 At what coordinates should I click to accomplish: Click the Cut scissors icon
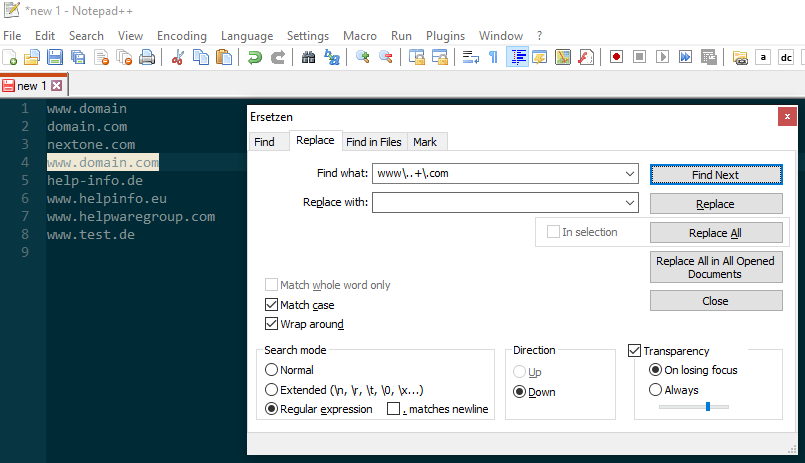[x=178, y=57]
